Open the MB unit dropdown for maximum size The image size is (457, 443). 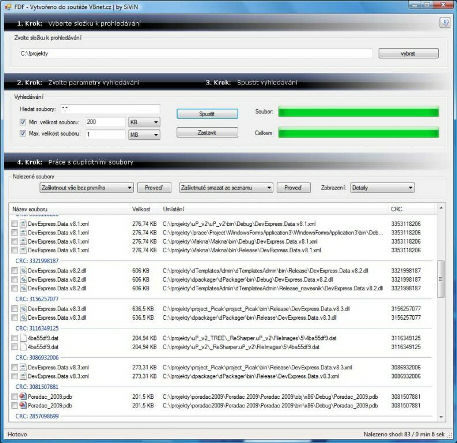[144, 135]
